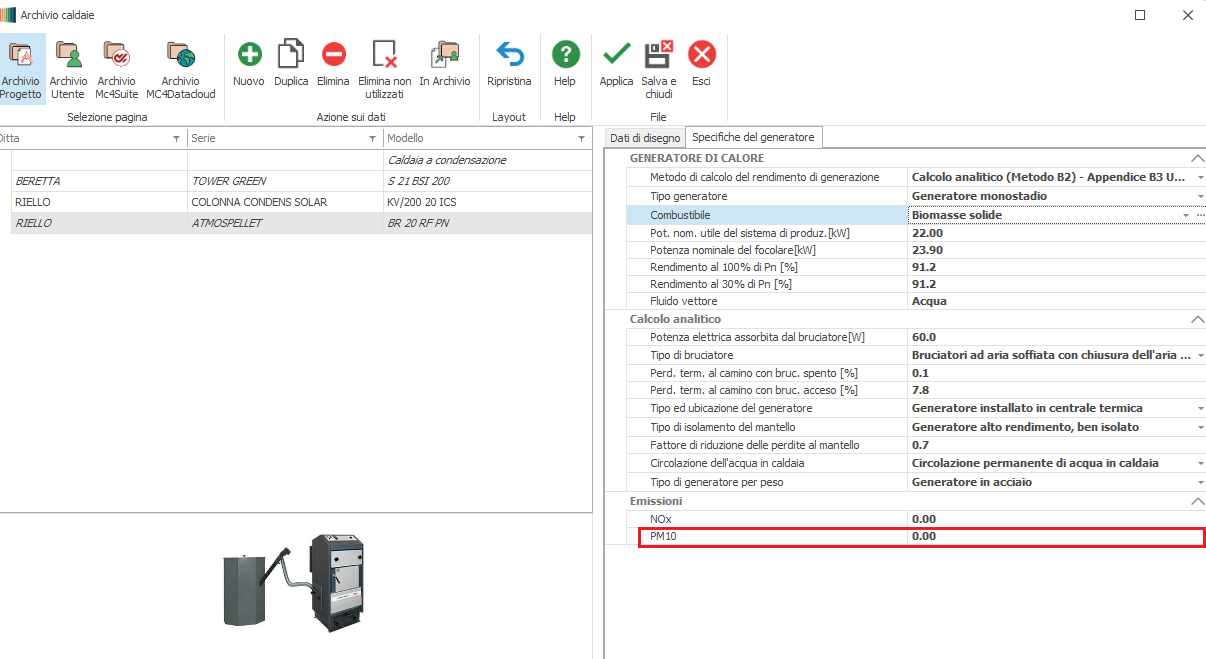Click Salva e chiudi
1206x659 pixels.
(658, 55)
